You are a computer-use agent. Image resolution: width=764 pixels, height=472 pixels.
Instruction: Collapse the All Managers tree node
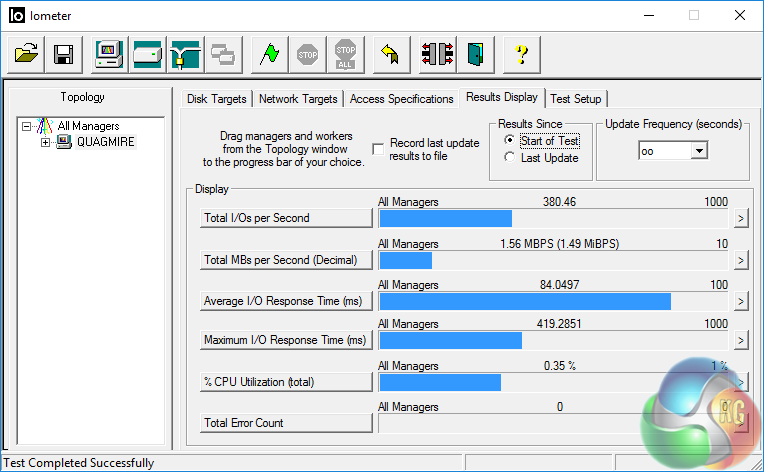(x=27, y=126)
